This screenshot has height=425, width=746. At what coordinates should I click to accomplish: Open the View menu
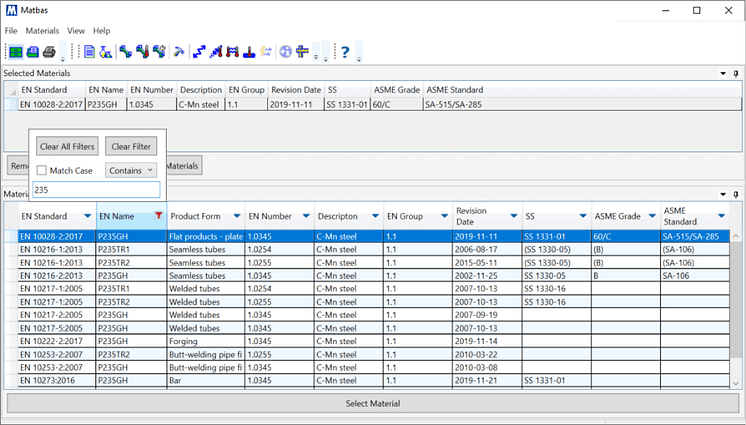[x=76, y=31]
